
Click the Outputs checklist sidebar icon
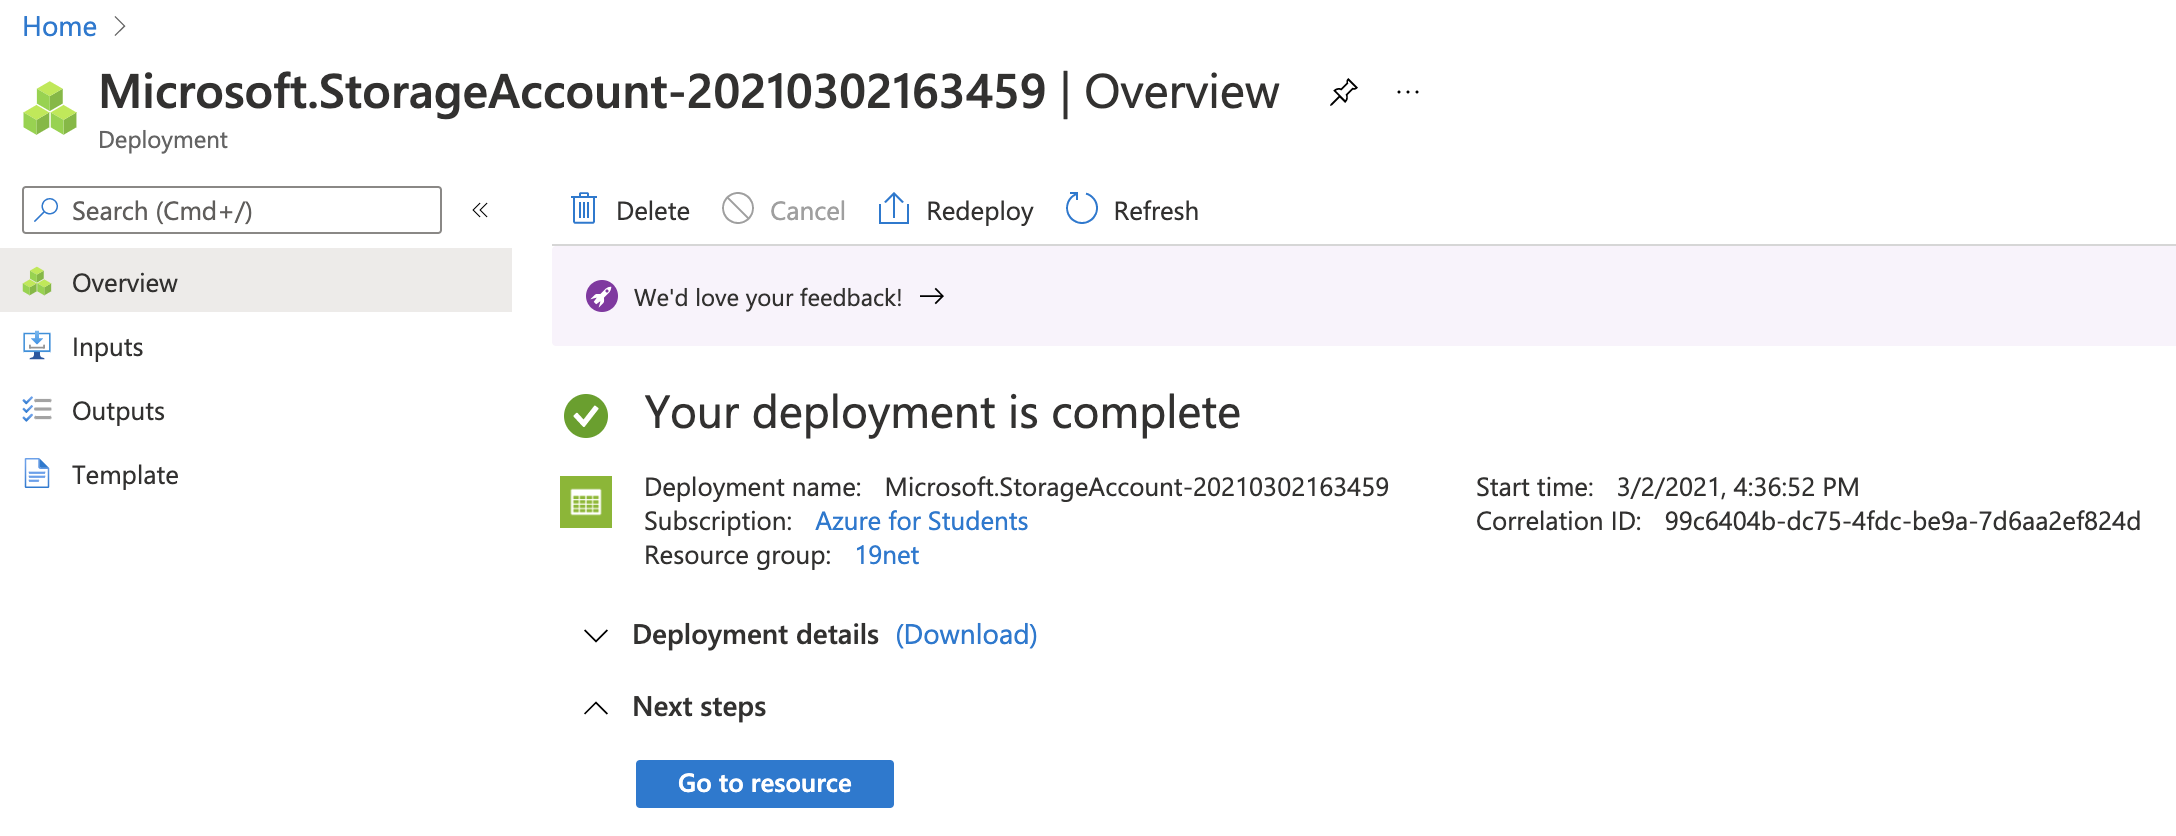coord(37,409)
